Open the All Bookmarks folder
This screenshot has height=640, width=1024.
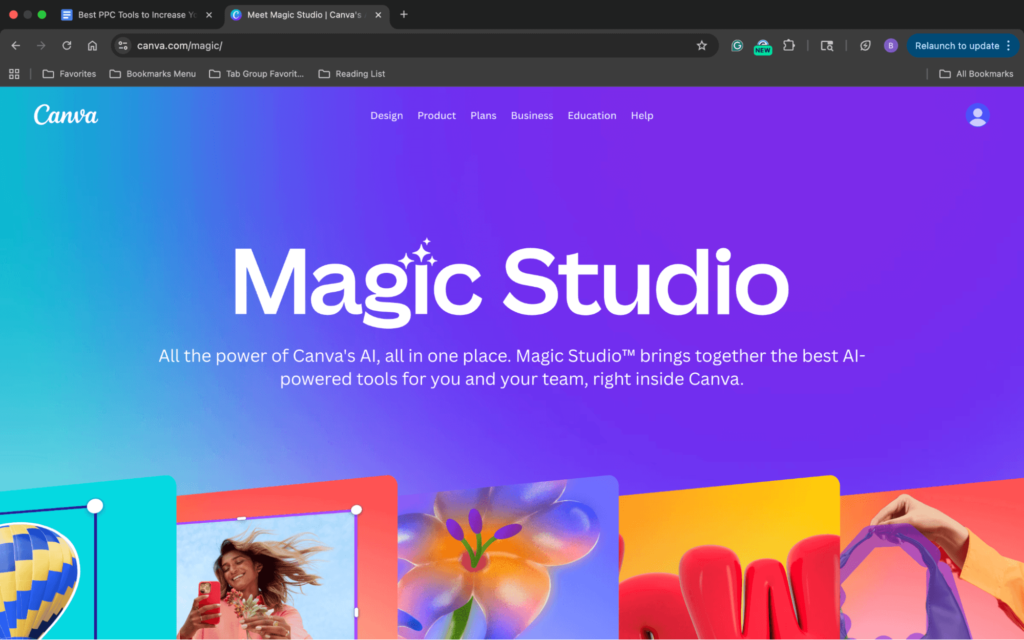[x=976, y=74]
